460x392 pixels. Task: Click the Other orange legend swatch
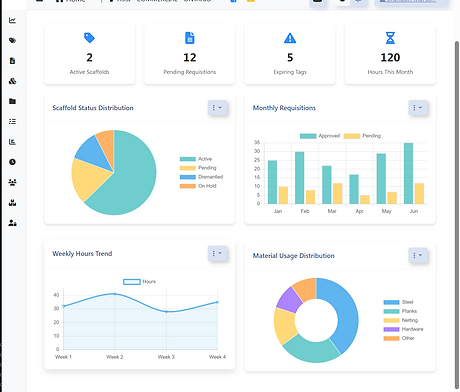click(x=391, y=338)
